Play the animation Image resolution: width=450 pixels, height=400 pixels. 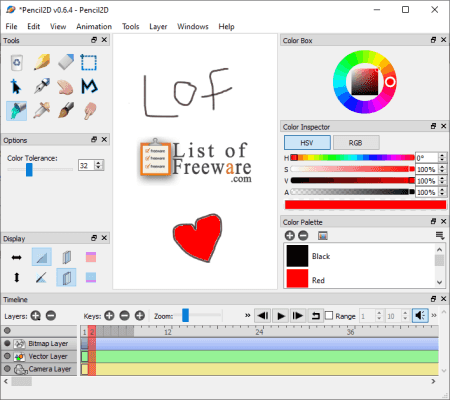281,316
